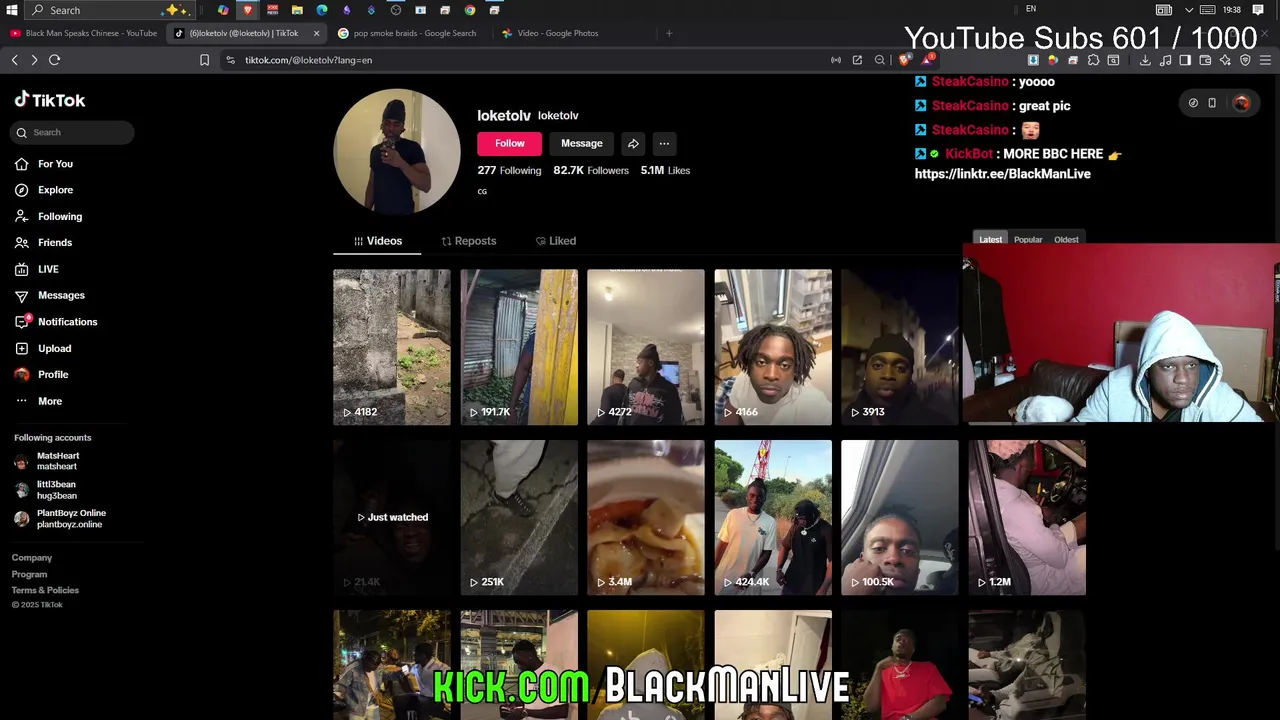Switch to Video - Google Photos tab

click(552, 33)
